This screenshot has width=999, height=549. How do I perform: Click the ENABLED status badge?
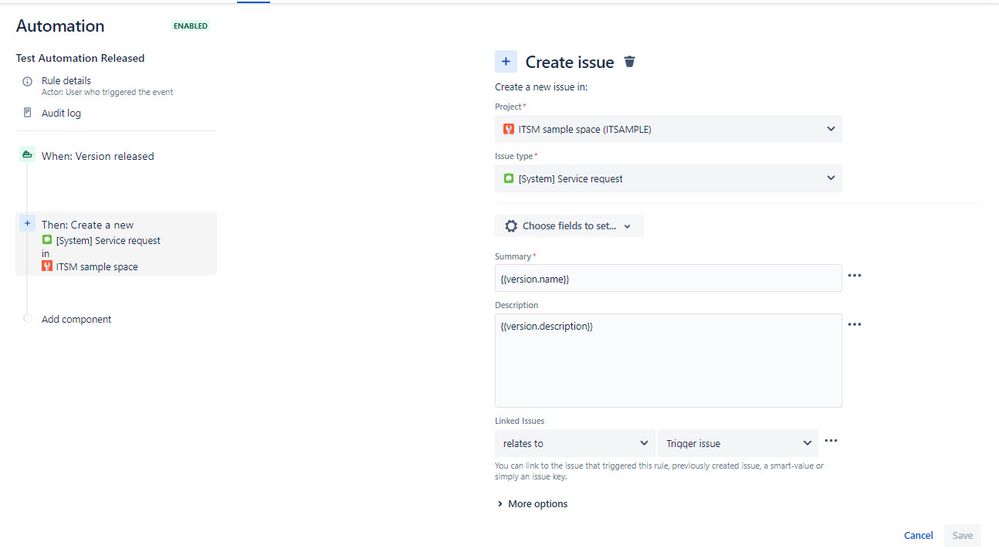(x=190, y=26)
